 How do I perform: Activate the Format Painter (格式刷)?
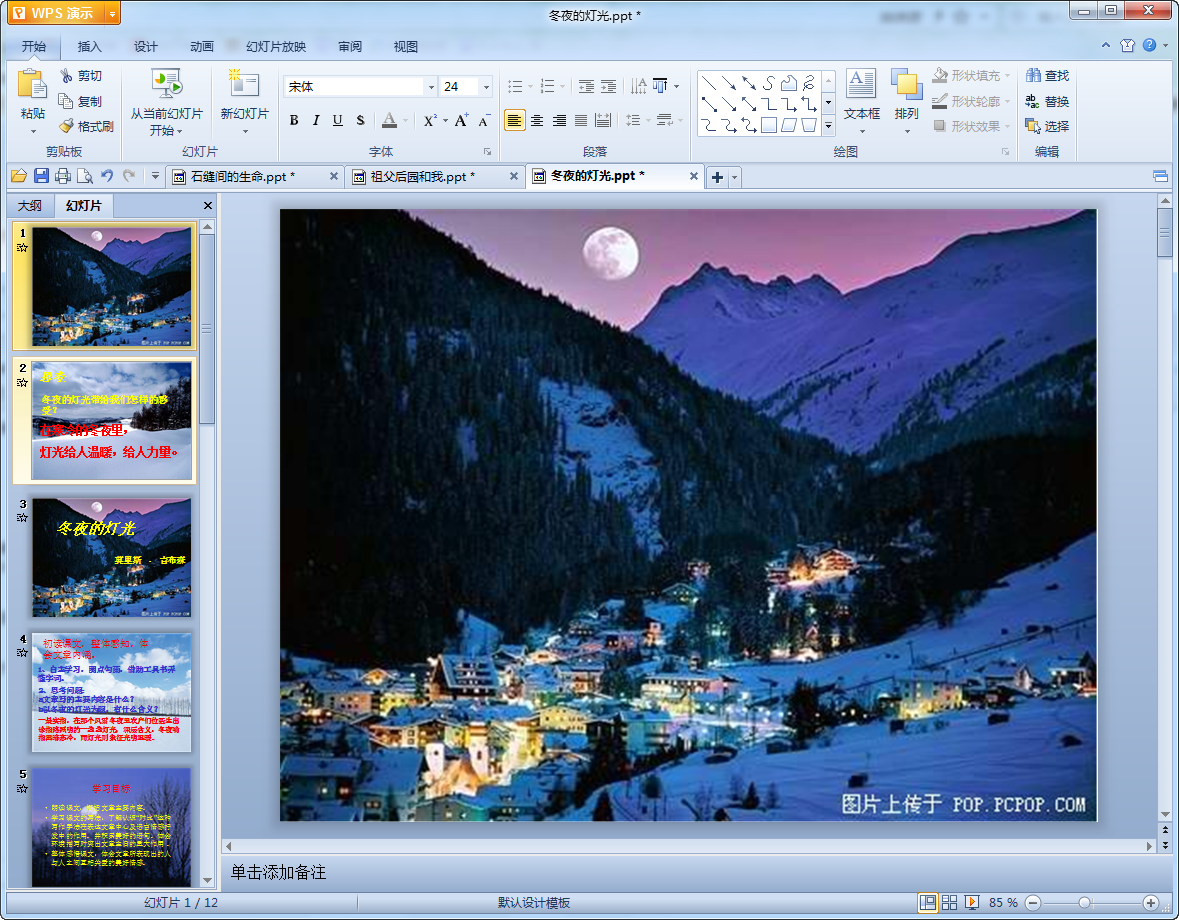(x=86, y=126)
